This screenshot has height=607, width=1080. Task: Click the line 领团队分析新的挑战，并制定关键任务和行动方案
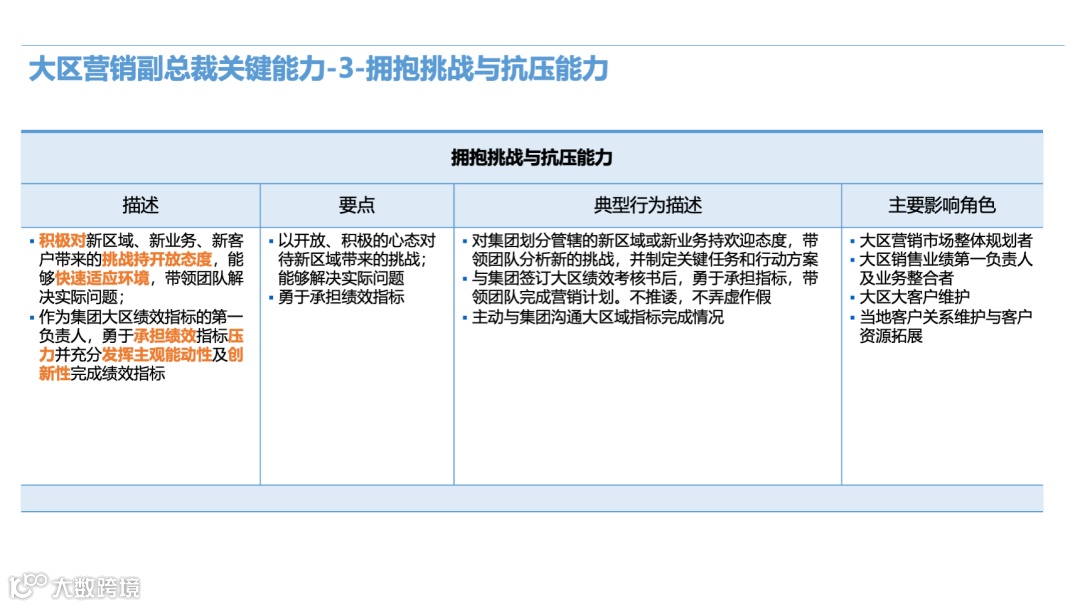tap(645, 260)
